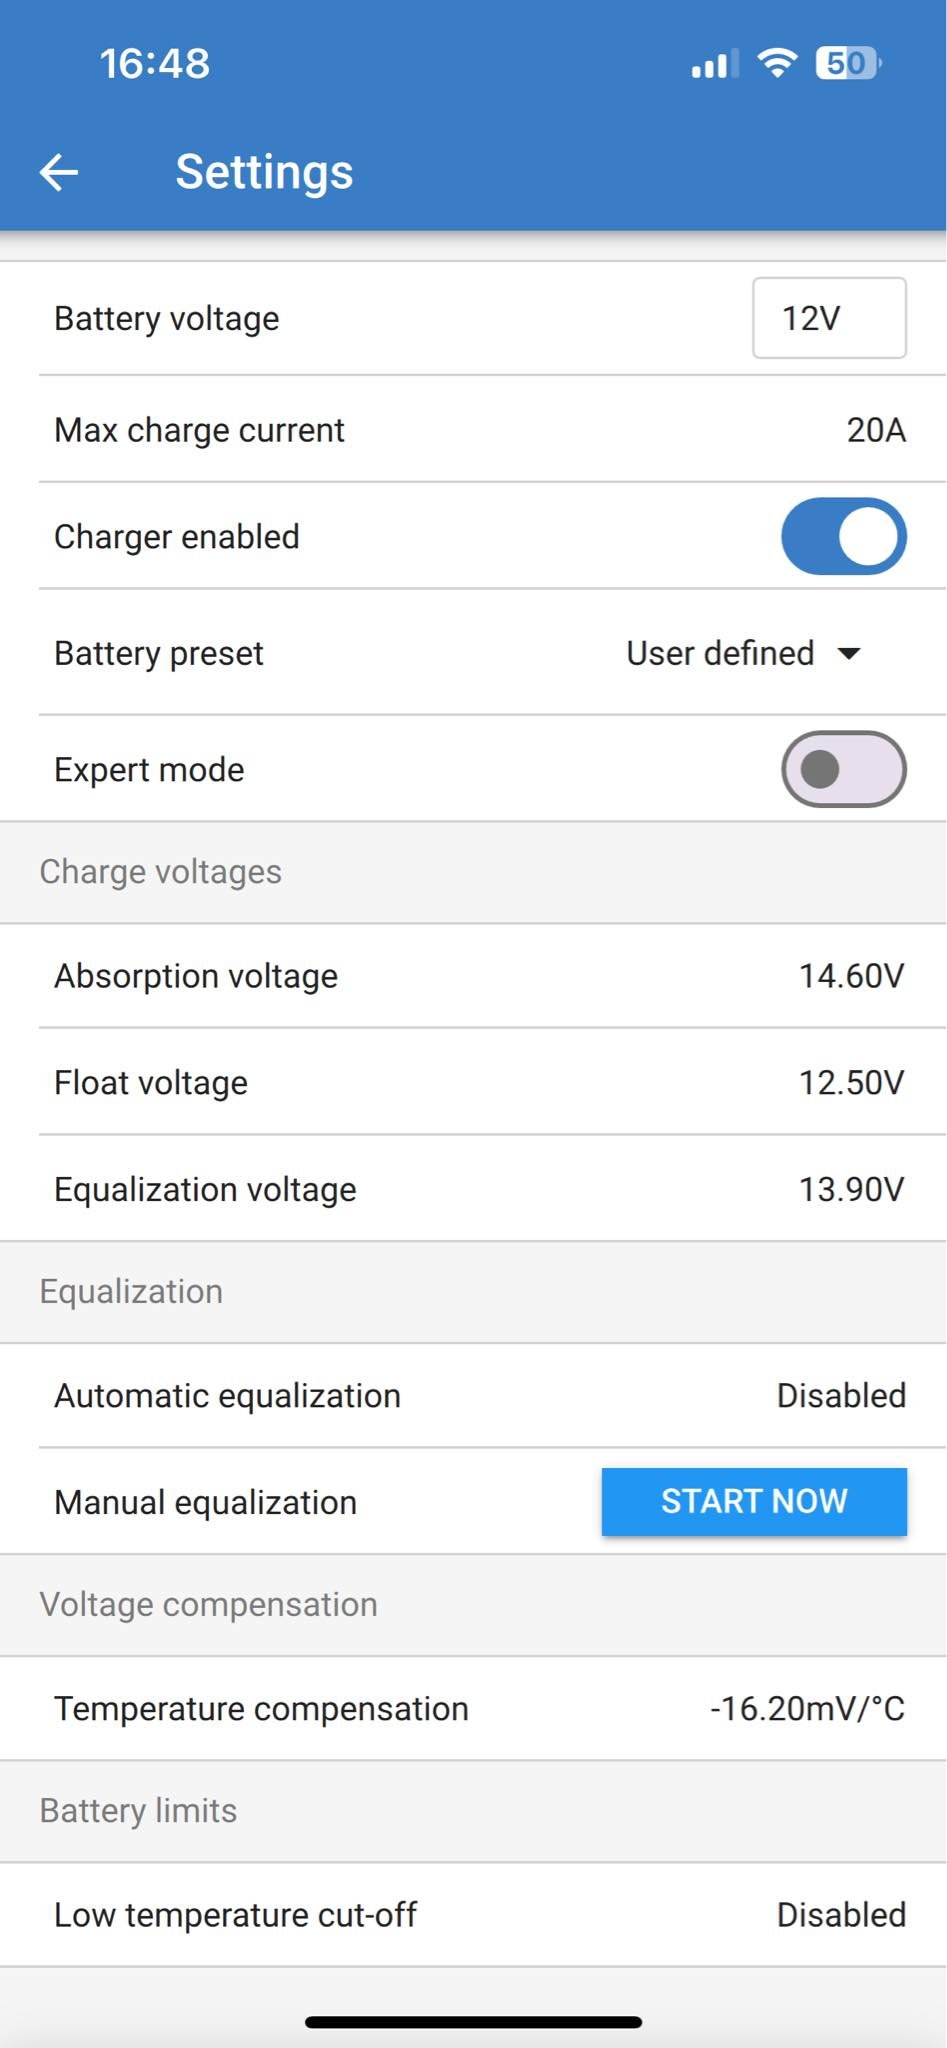Screen dimensions: 947x2048
Task: Tap the back arrow in Settings header
Action: pyautogui.click(x=59, y=172)
